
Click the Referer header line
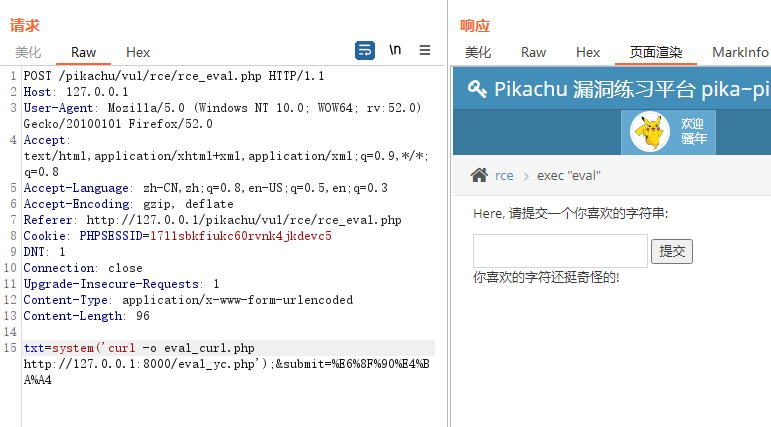point(212,220)
